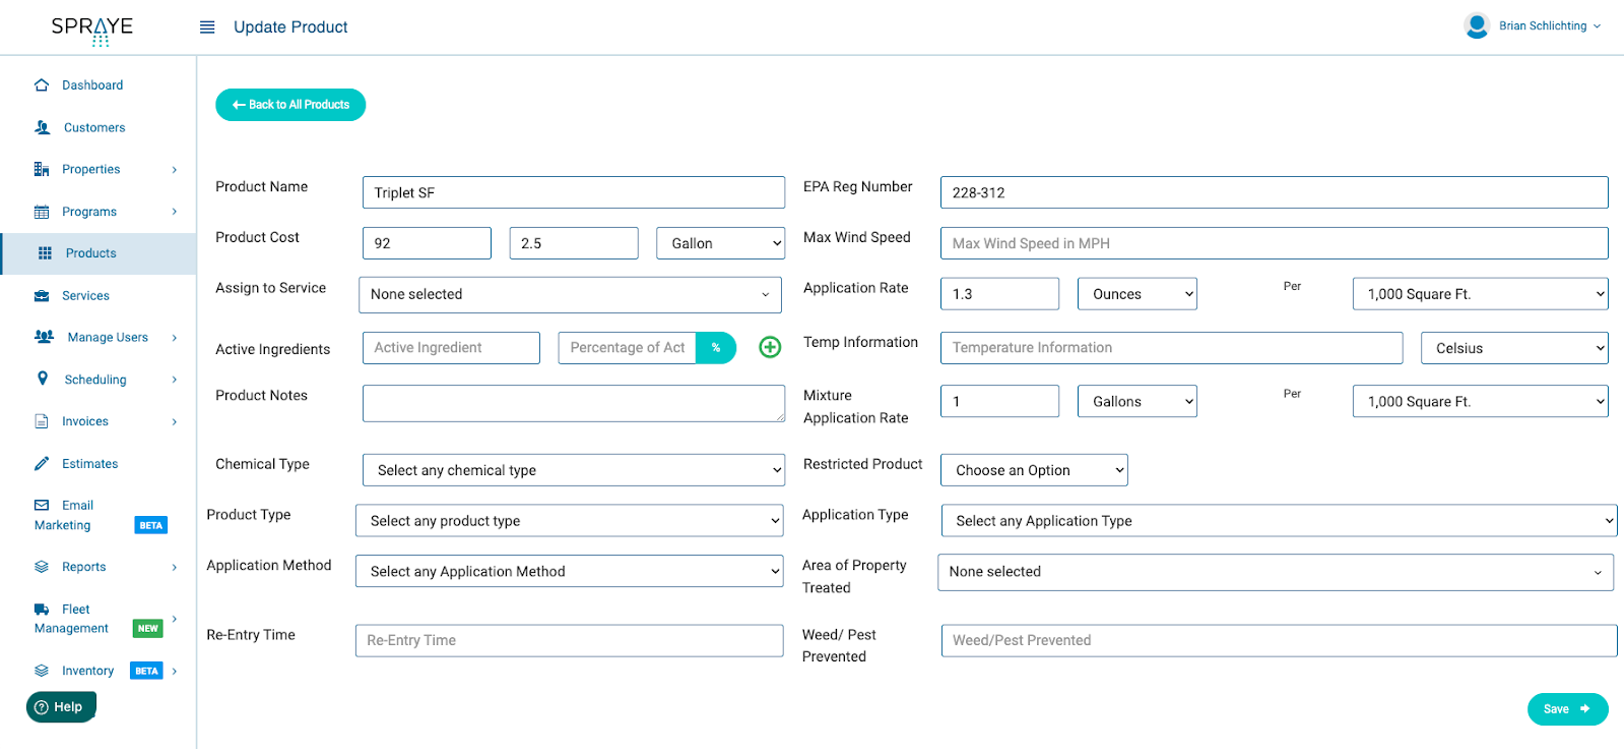Click the Email Marketing envelope icon
This screenshot has height=749, width=1624.
41,505
